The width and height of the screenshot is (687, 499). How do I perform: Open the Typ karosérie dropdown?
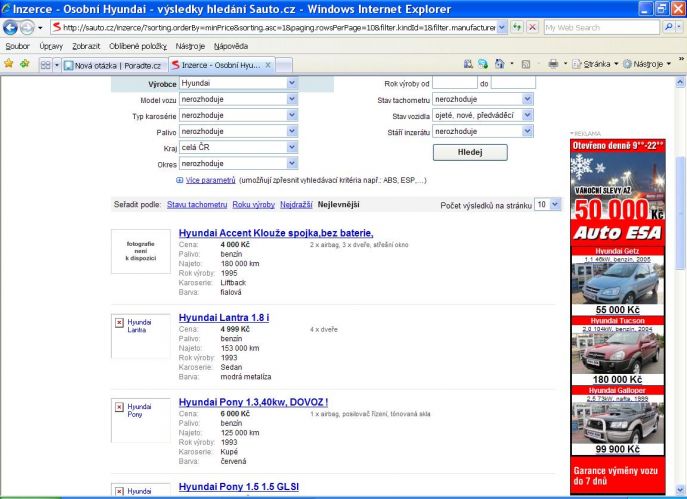[239, 116]
